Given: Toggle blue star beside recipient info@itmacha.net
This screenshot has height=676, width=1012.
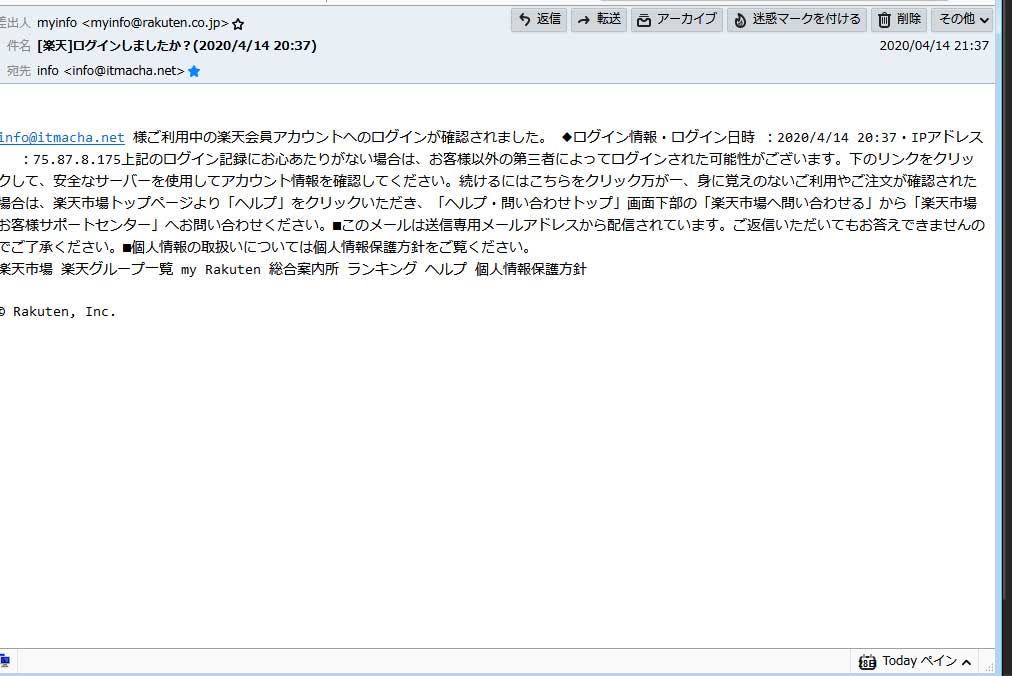Looking at the screenshot, I should pyautogui.click(x=194, y=71).
